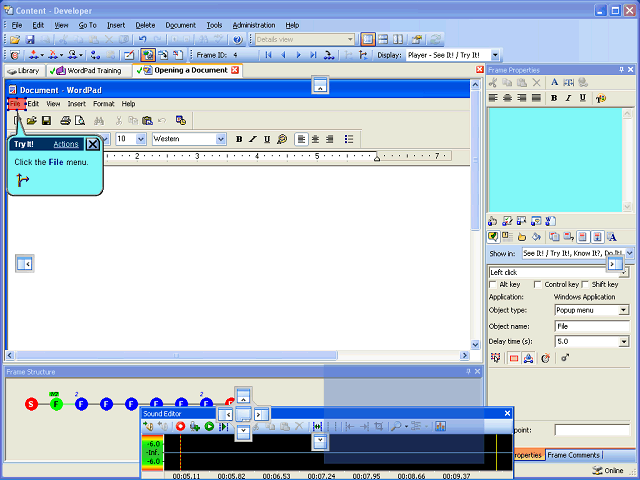
Task: Enable the Alt key checkbox
Action: (493, 284)
